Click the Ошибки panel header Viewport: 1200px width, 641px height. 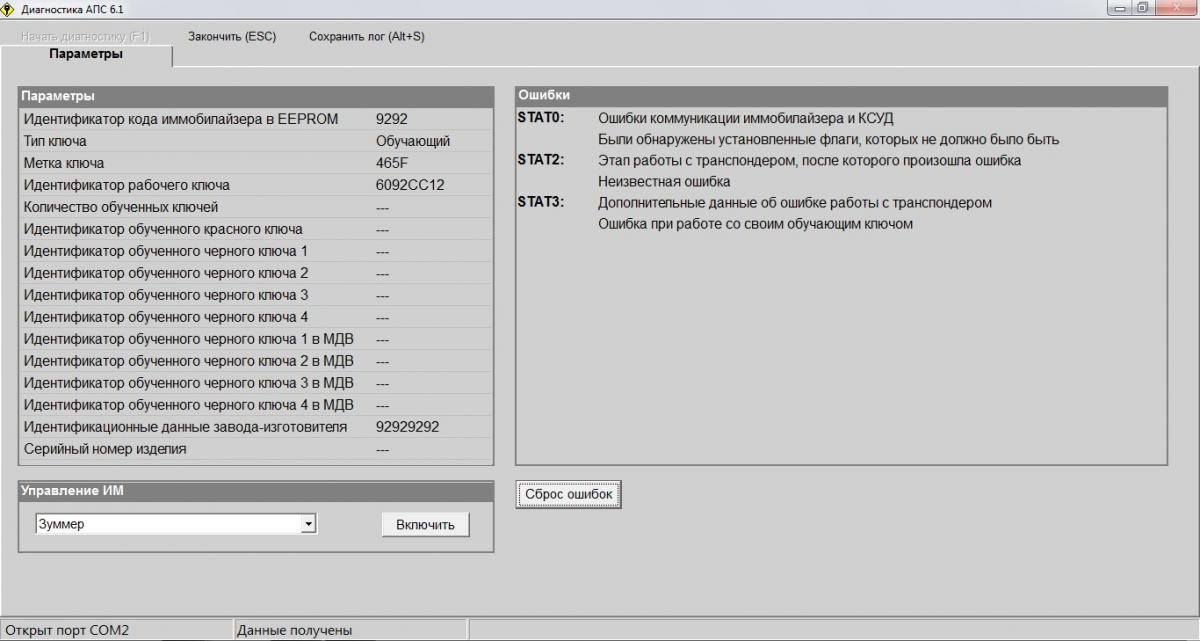click(x=841, y=96)
